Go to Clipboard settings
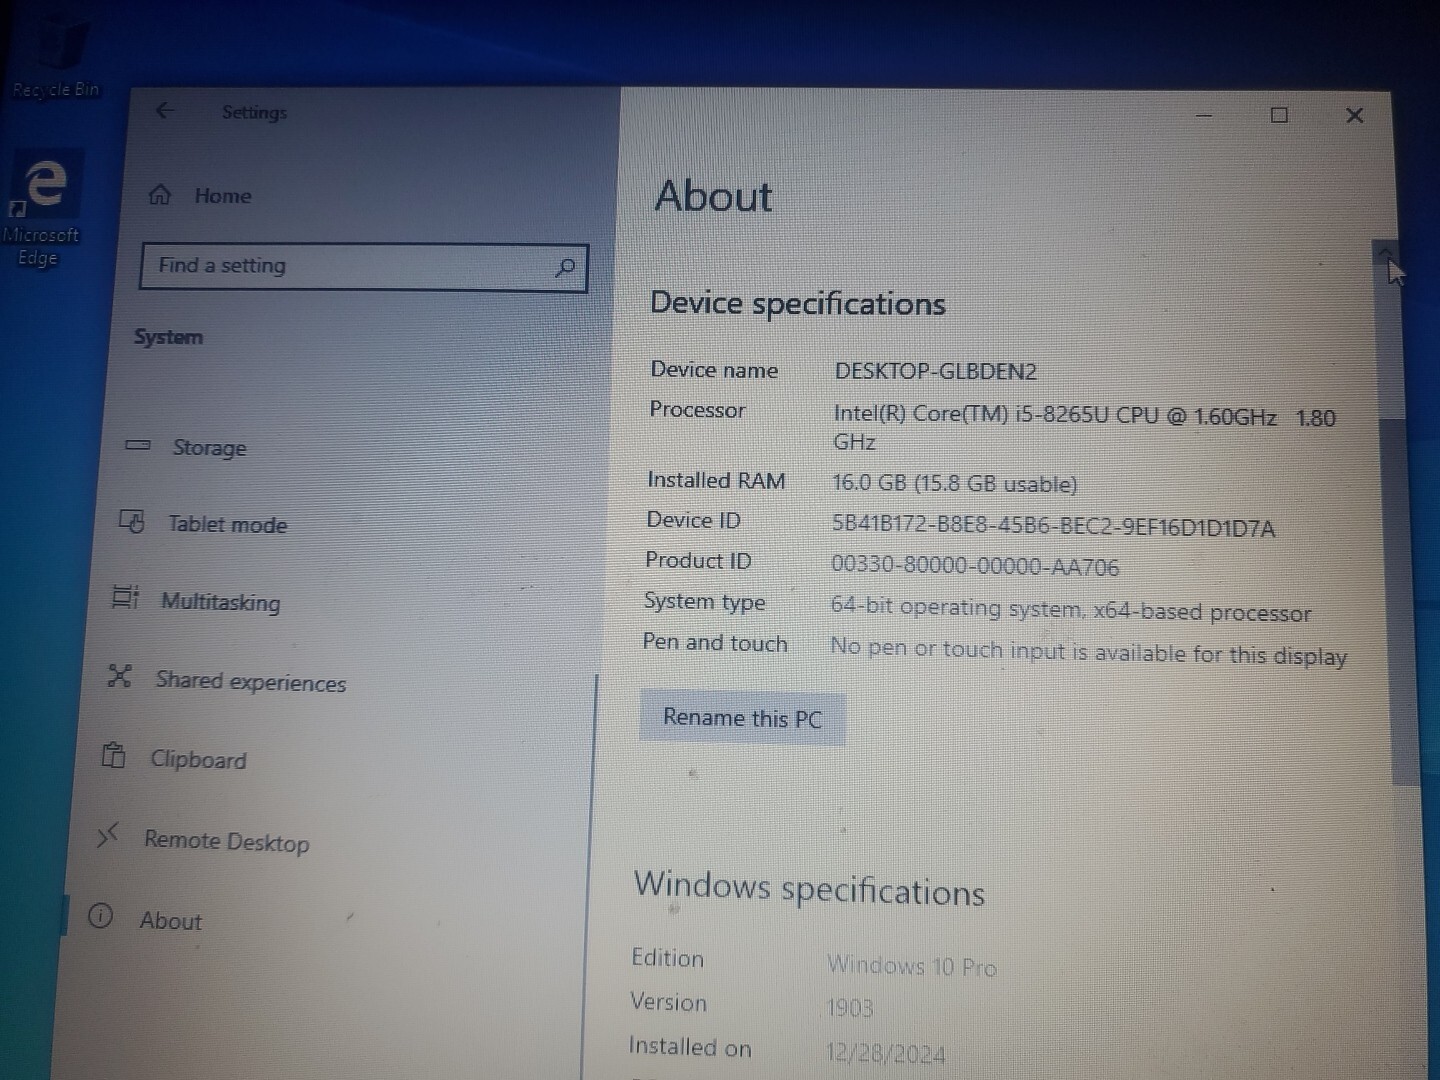The width and height of the screenshot is (1440, 1080). 198,760
